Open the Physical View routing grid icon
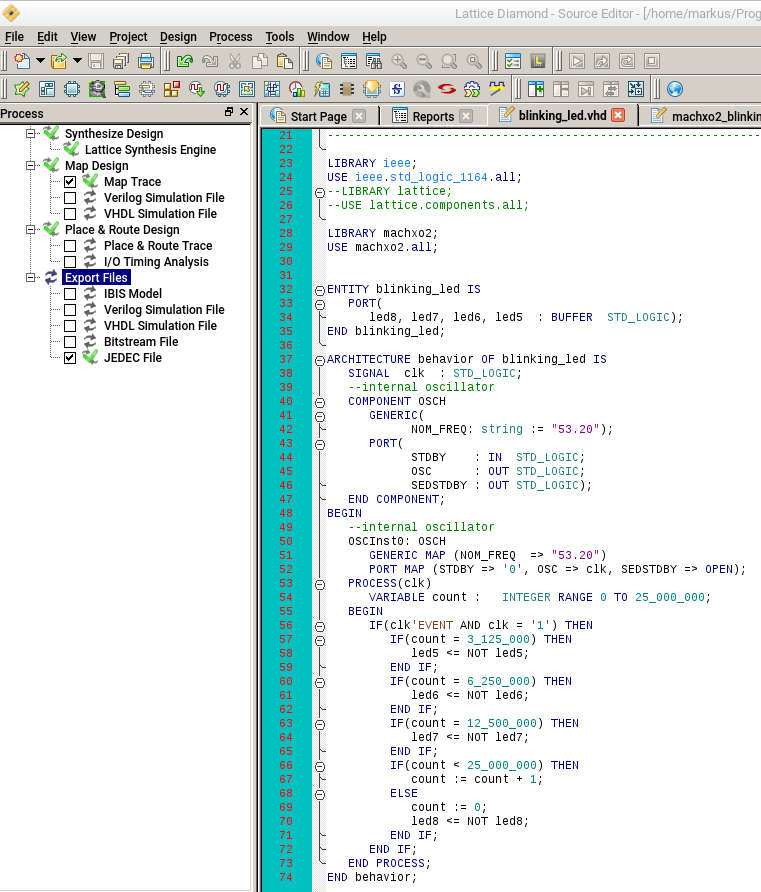This screenshot has width=761, height=892. [x=272, y=89]
